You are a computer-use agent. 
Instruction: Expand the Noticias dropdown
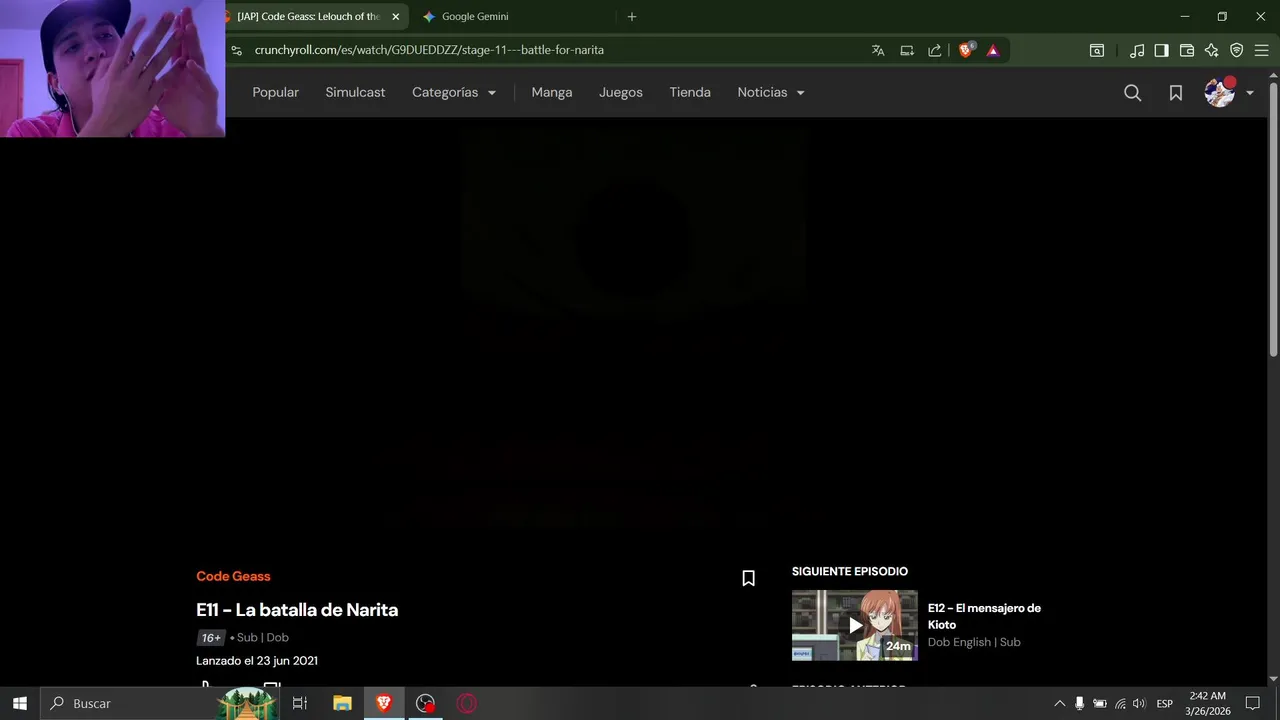(771, 92)
